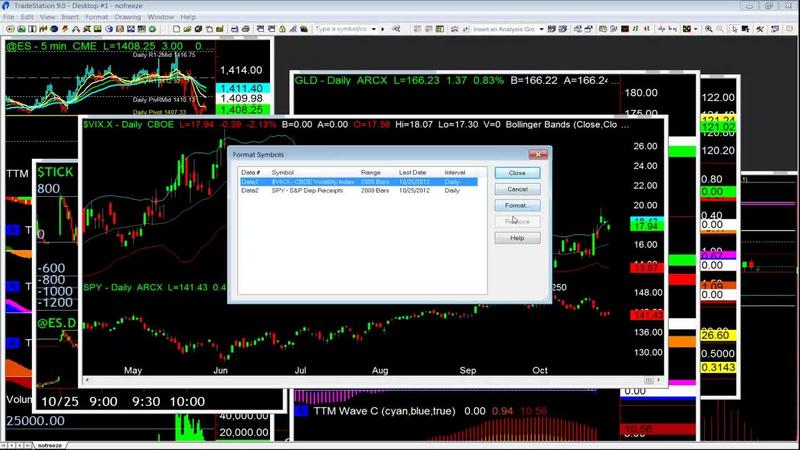Image resolution: width=800 pixels, height=450 pixels.
Task: Open the Help menu
Action: point(188,17)
